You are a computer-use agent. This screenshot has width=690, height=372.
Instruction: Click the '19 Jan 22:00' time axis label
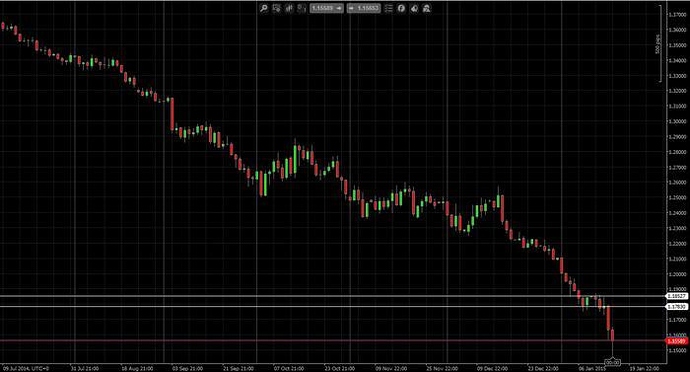(x=644, y=368)
